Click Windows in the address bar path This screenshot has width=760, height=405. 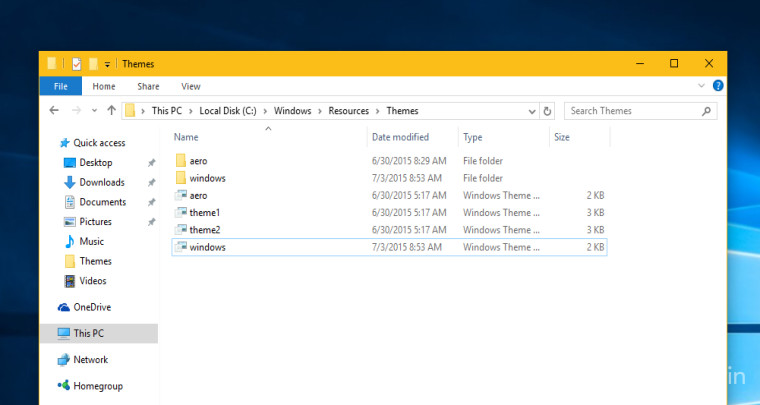[292, 110]
